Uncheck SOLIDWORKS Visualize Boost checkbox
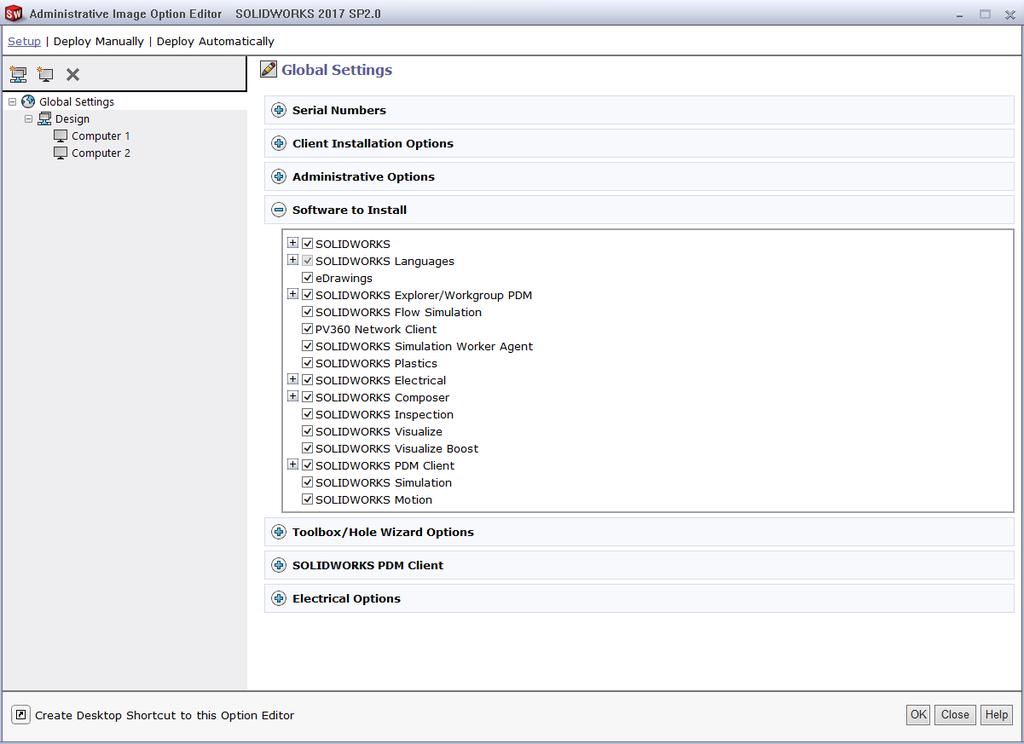 coord(308,447)
